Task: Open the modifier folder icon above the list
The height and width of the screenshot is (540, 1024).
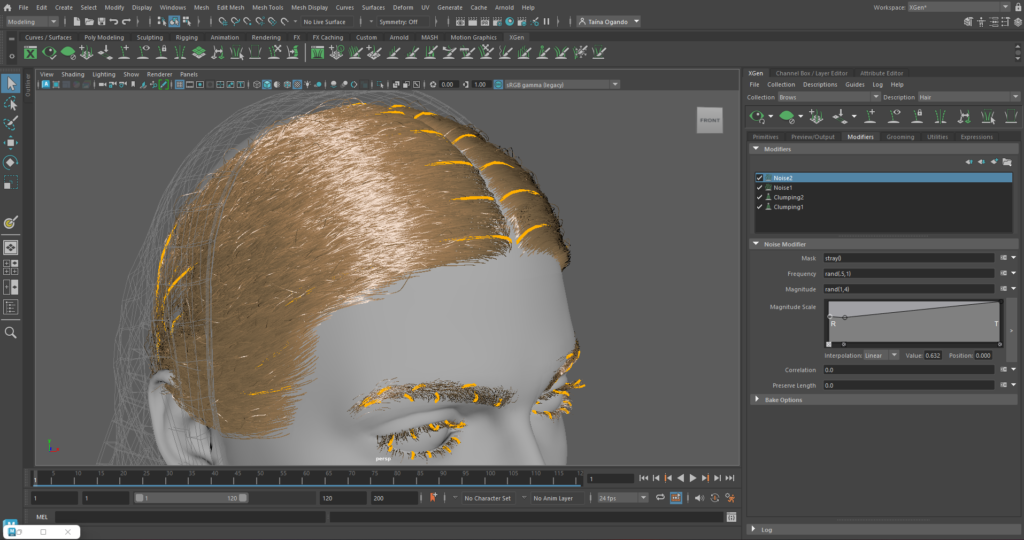Action: pos(1007,161)
